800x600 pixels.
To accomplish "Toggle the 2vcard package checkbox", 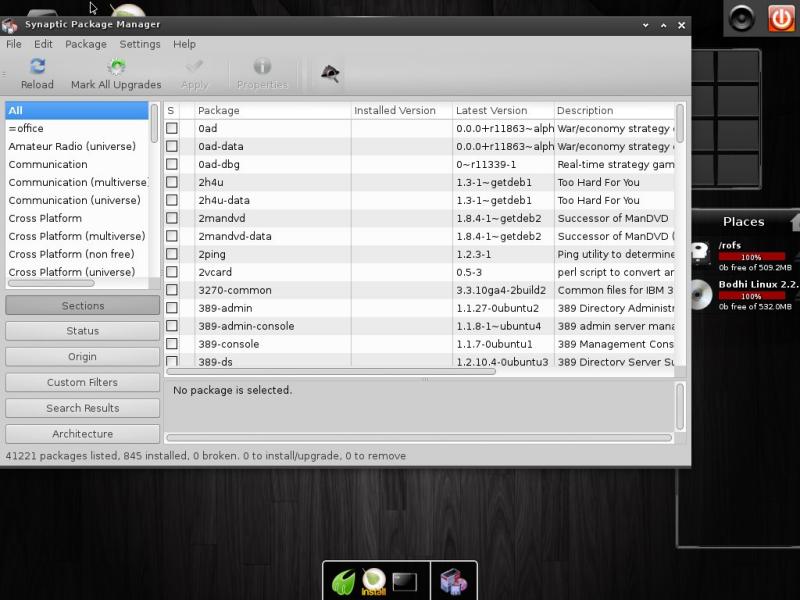I will (172, 272).
